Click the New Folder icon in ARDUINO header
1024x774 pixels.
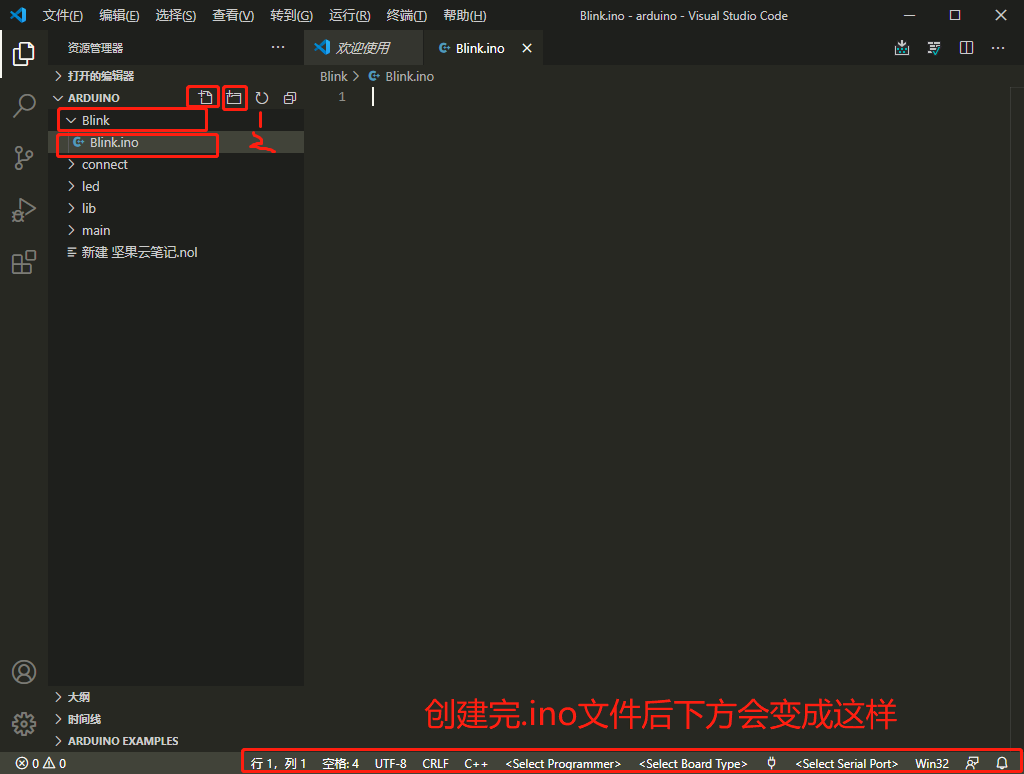[234, 98]
